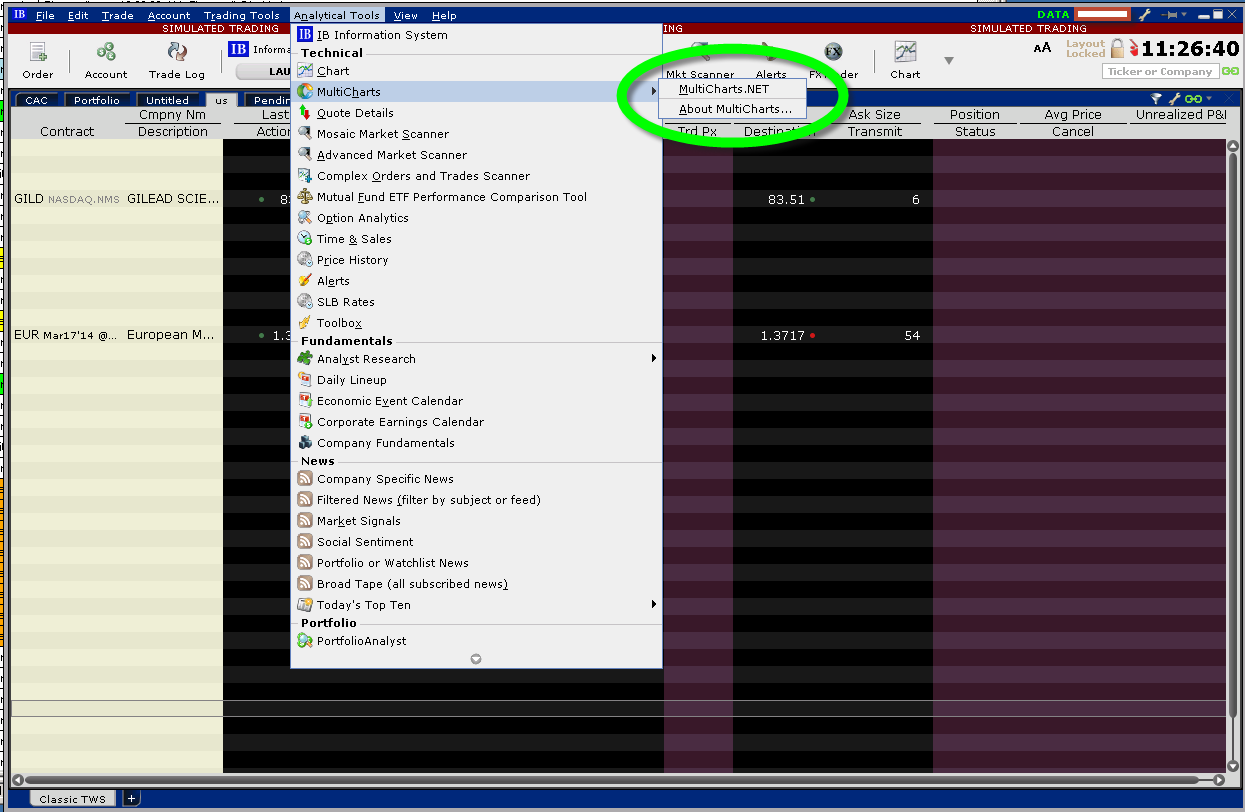
Task: Click the Price History icon
Action: click(306, 260)
